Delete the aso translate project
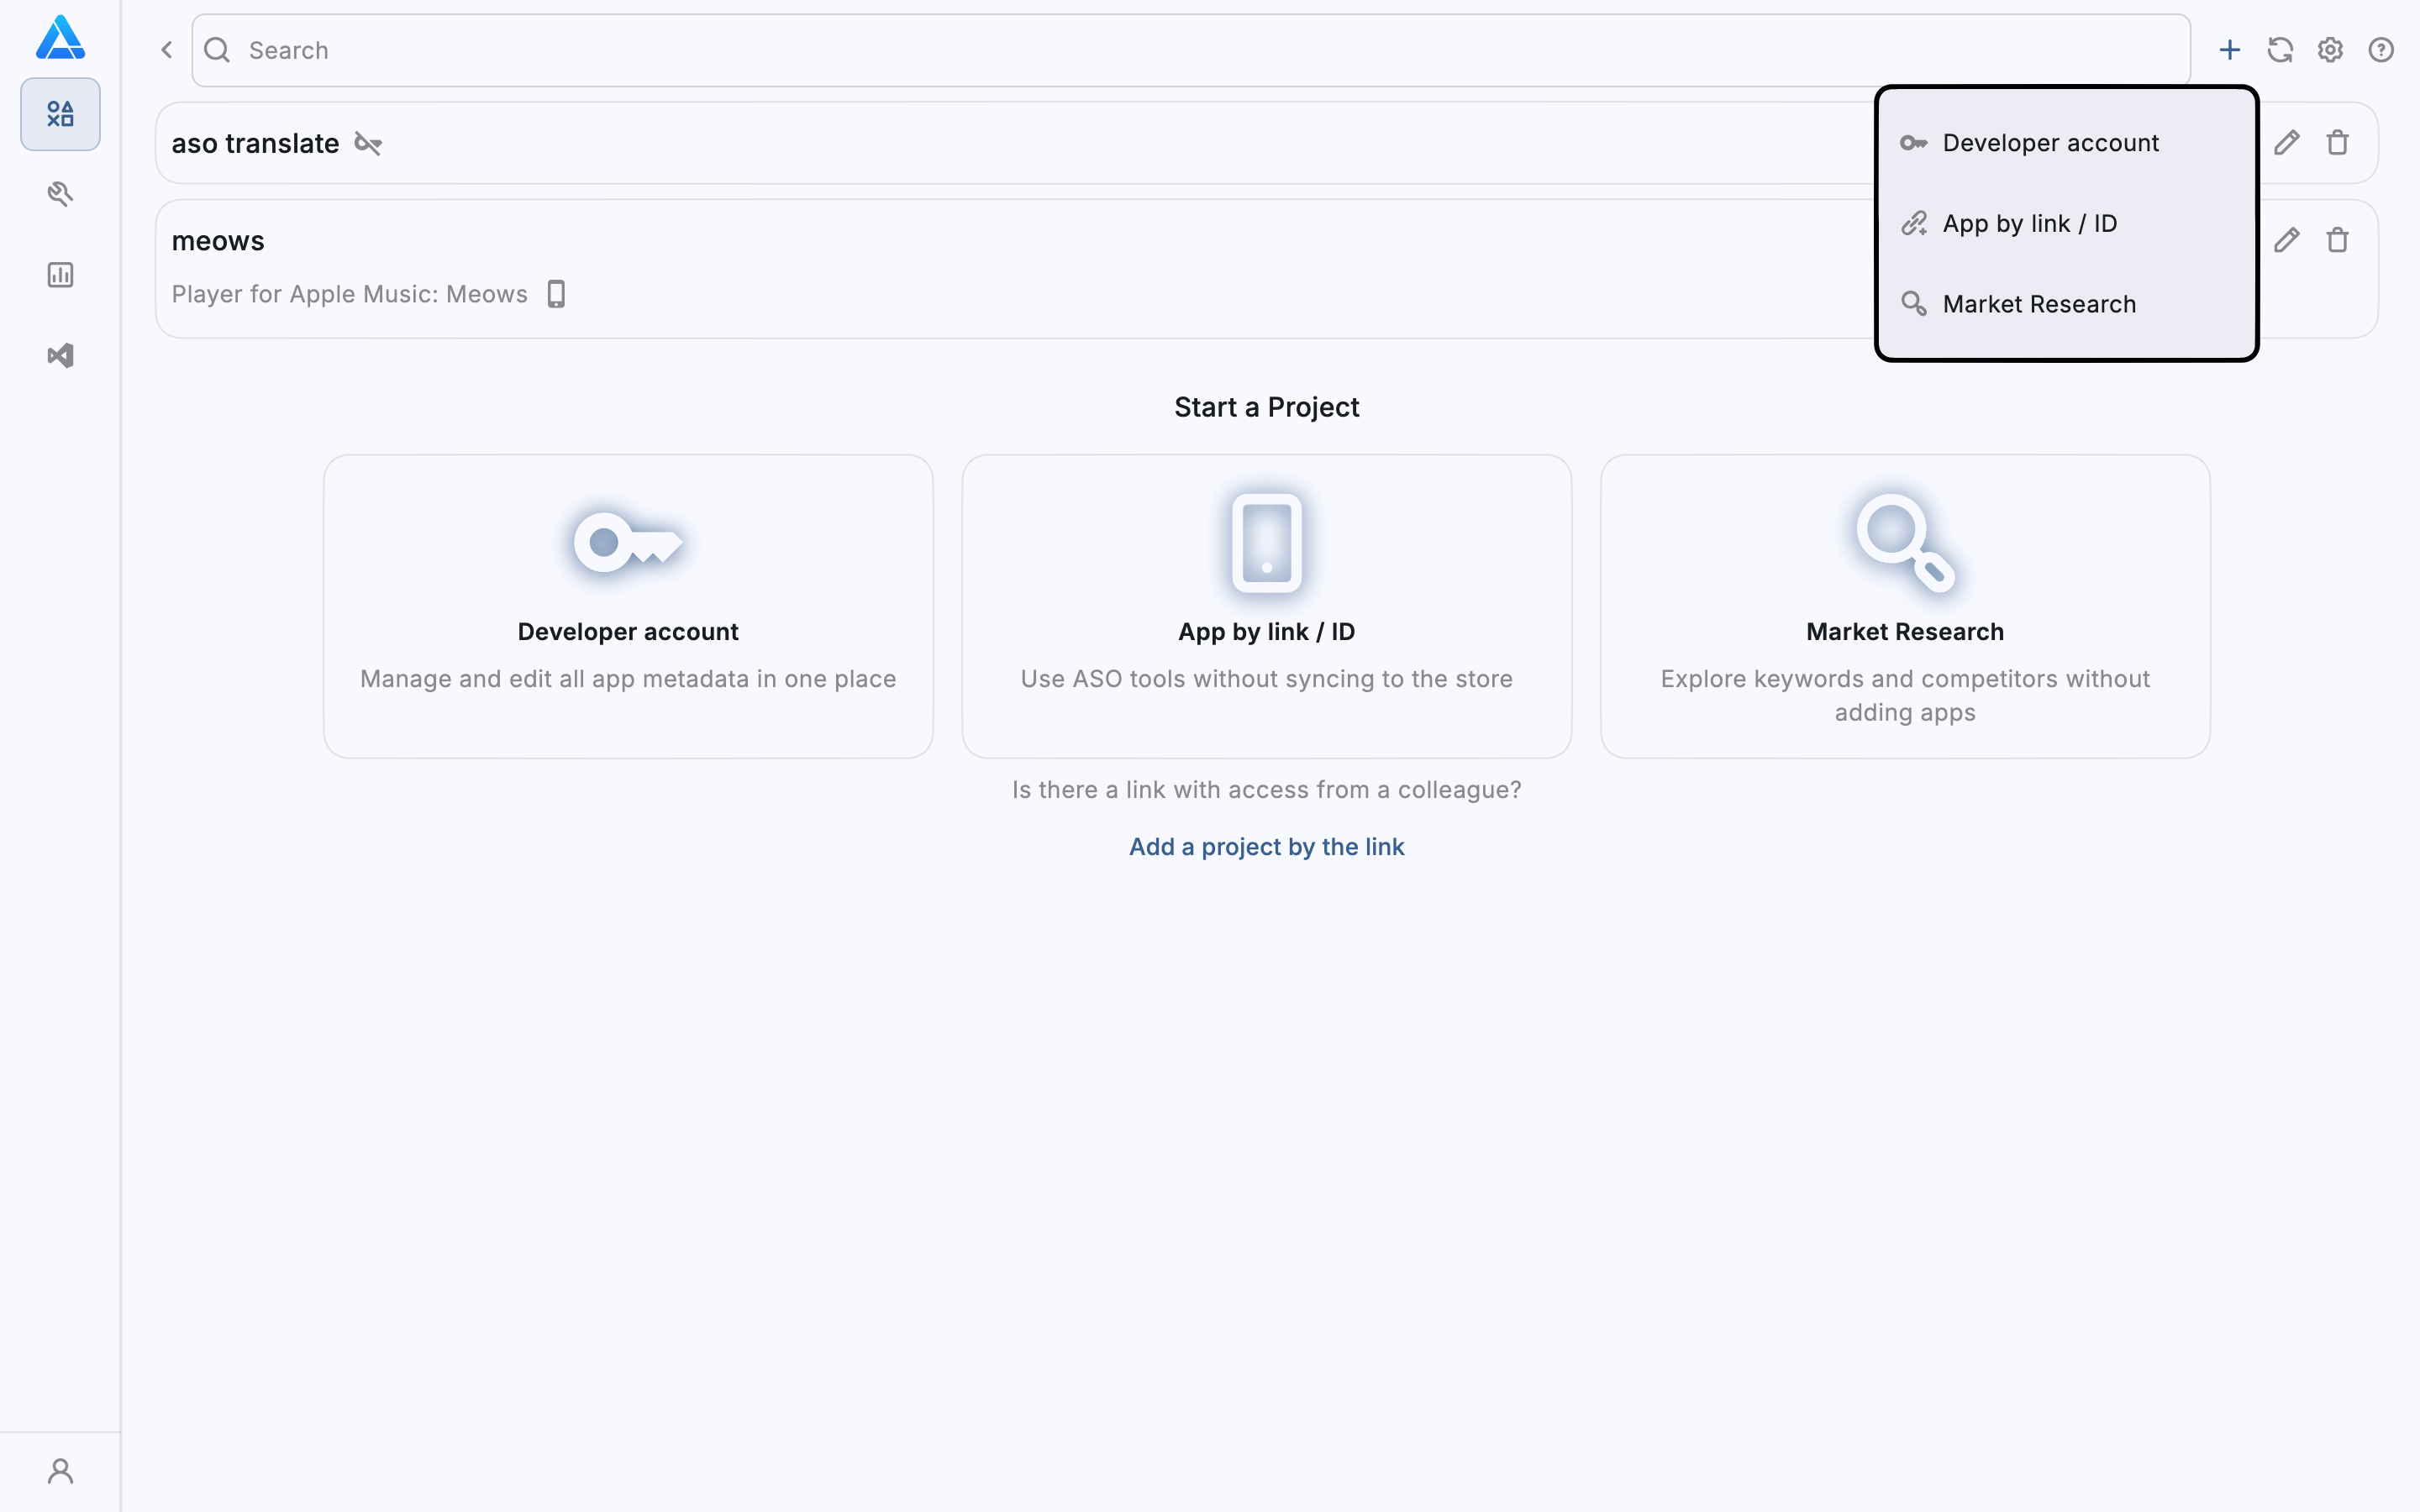This screenshot has width=2420, height=1512. (2337, 143)
